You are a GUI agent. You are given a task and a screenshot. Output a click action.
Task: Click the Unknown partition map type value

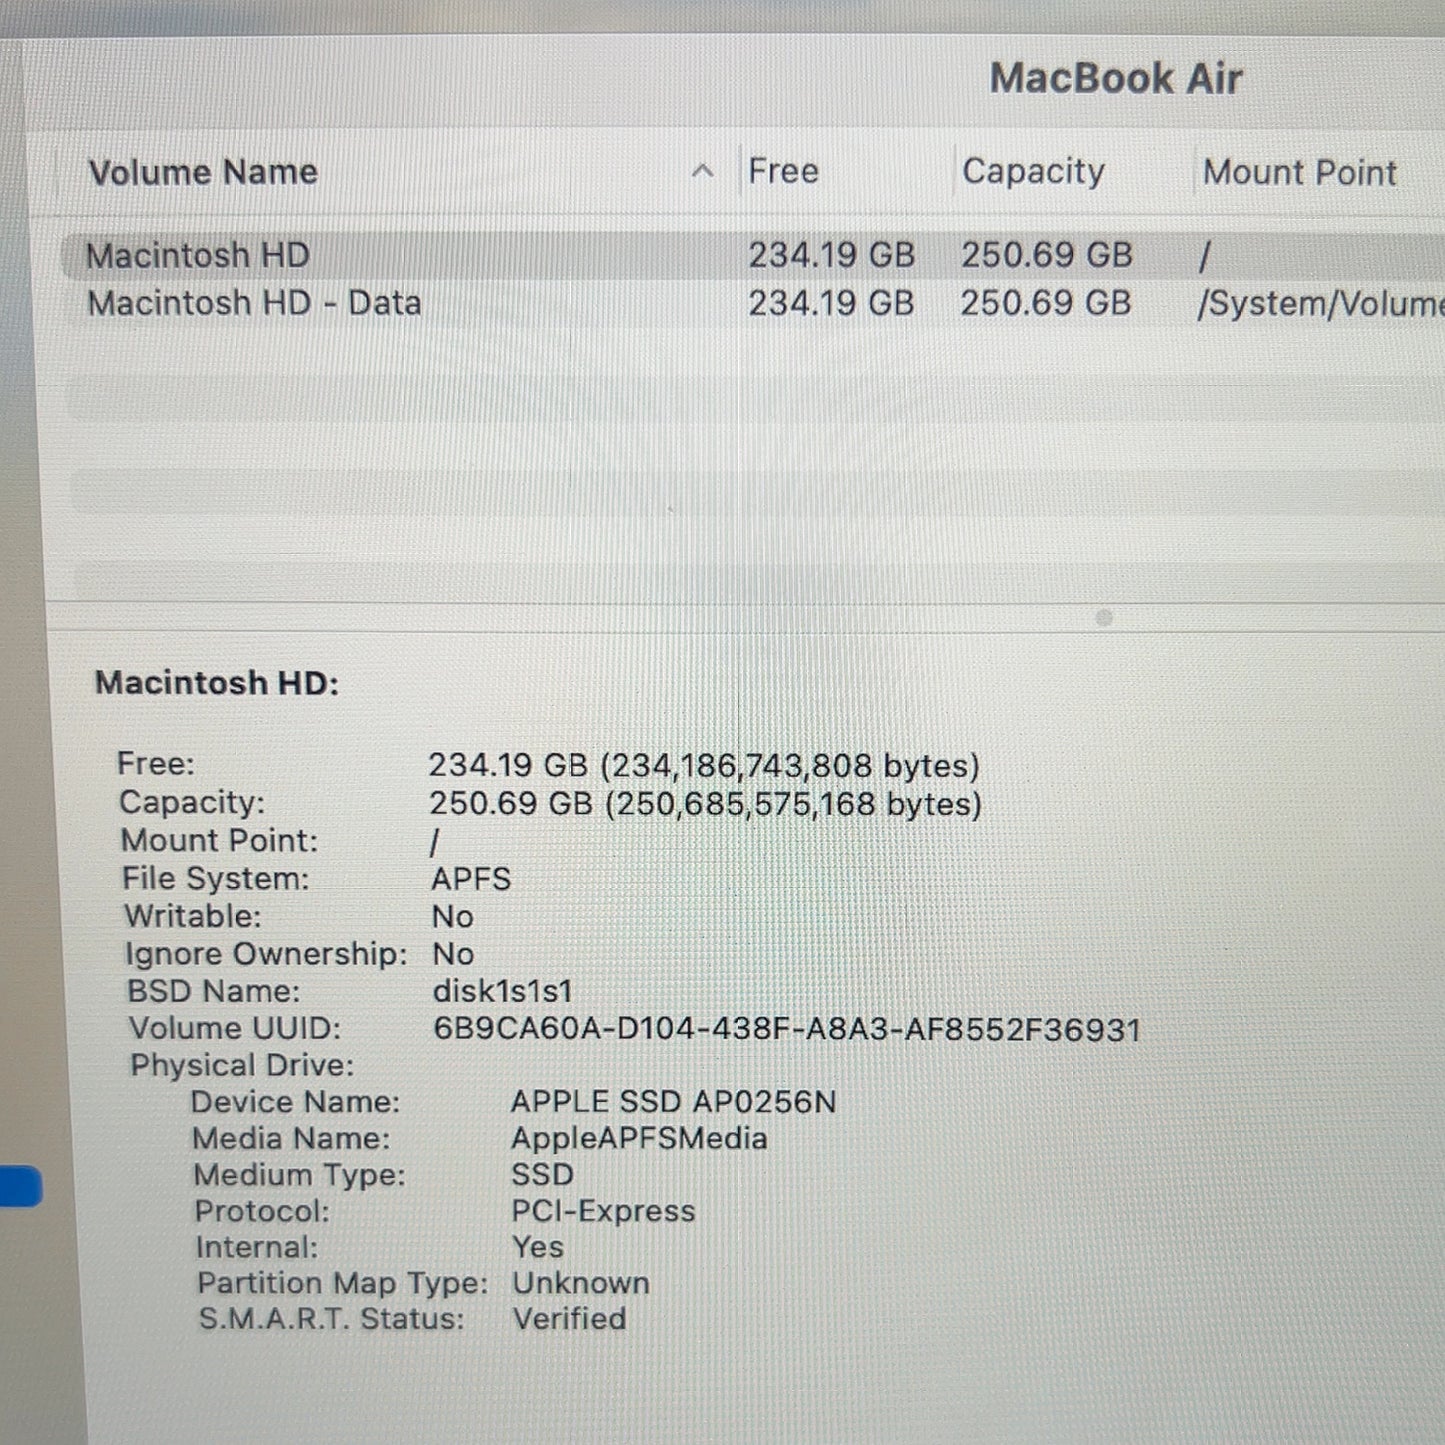coord(581,1283)
